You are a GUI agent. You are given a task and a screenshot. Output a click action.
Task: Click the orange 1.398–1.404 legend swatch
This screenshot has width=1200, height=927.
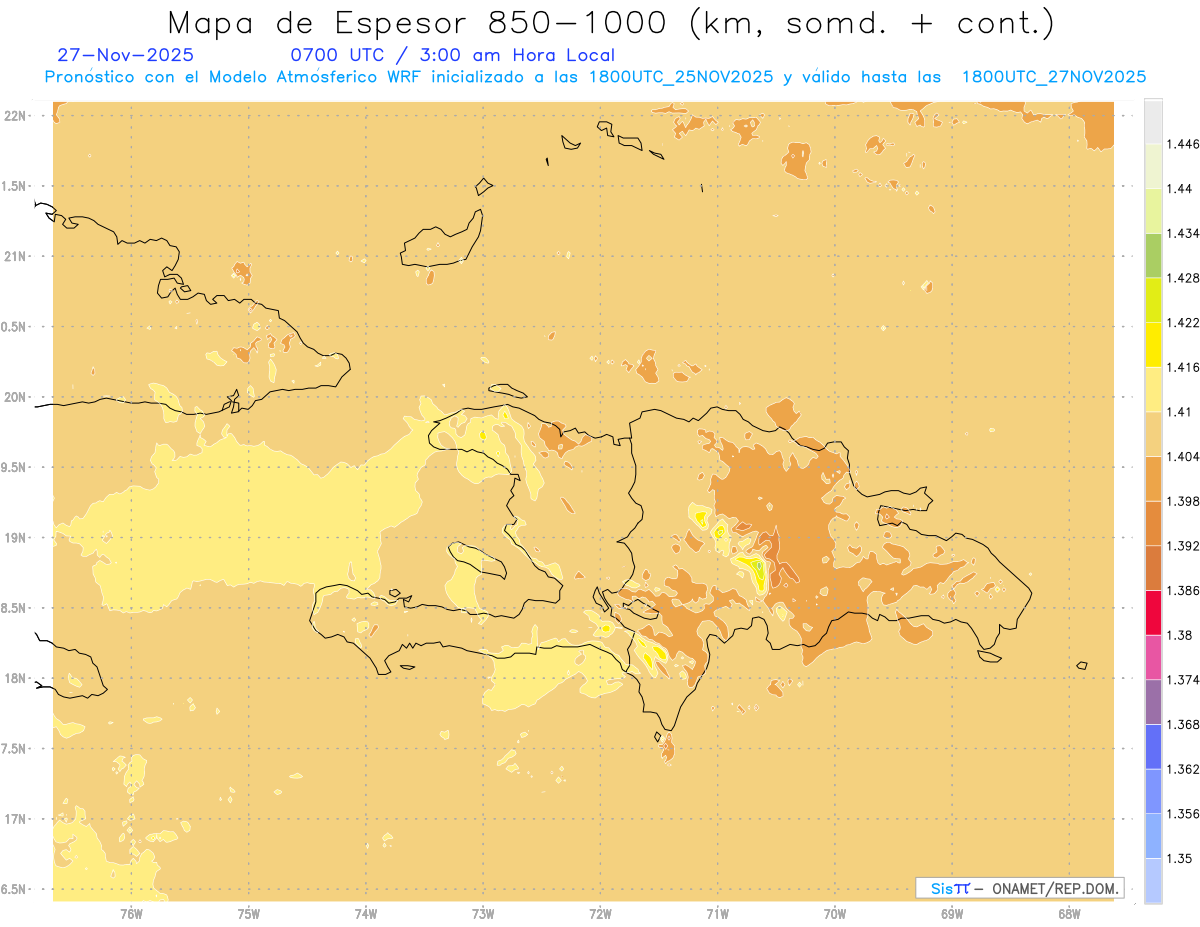point(1153,478)
